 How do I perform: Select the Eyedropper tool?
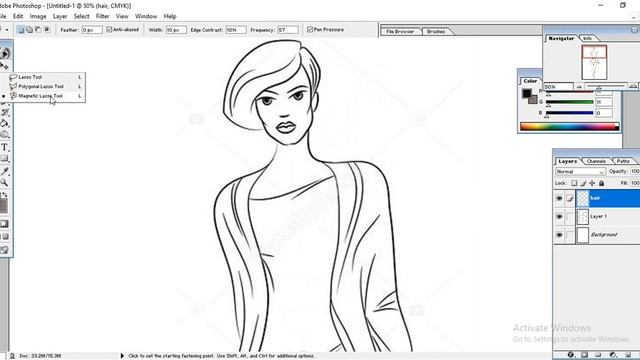pyautogui.click(x=4, y=171)
